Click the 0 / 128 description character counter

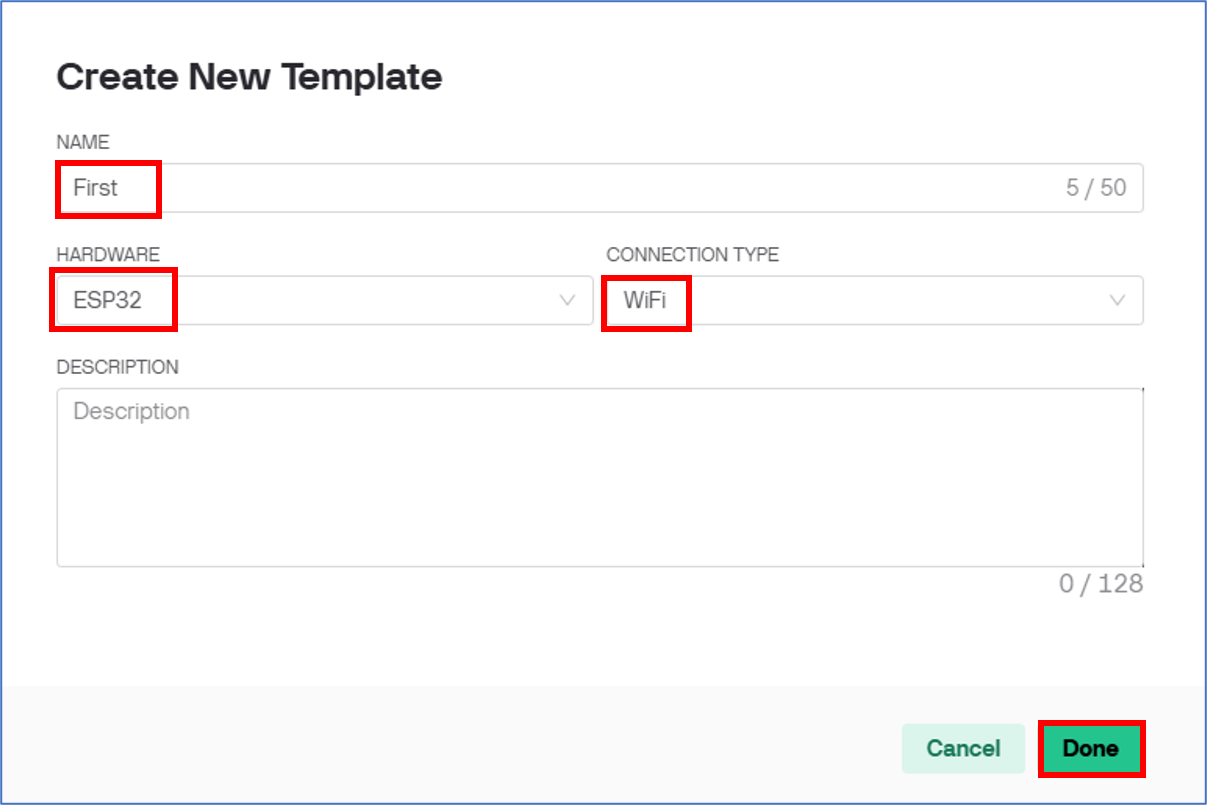pyautogui.click(x=1101, y=583)
